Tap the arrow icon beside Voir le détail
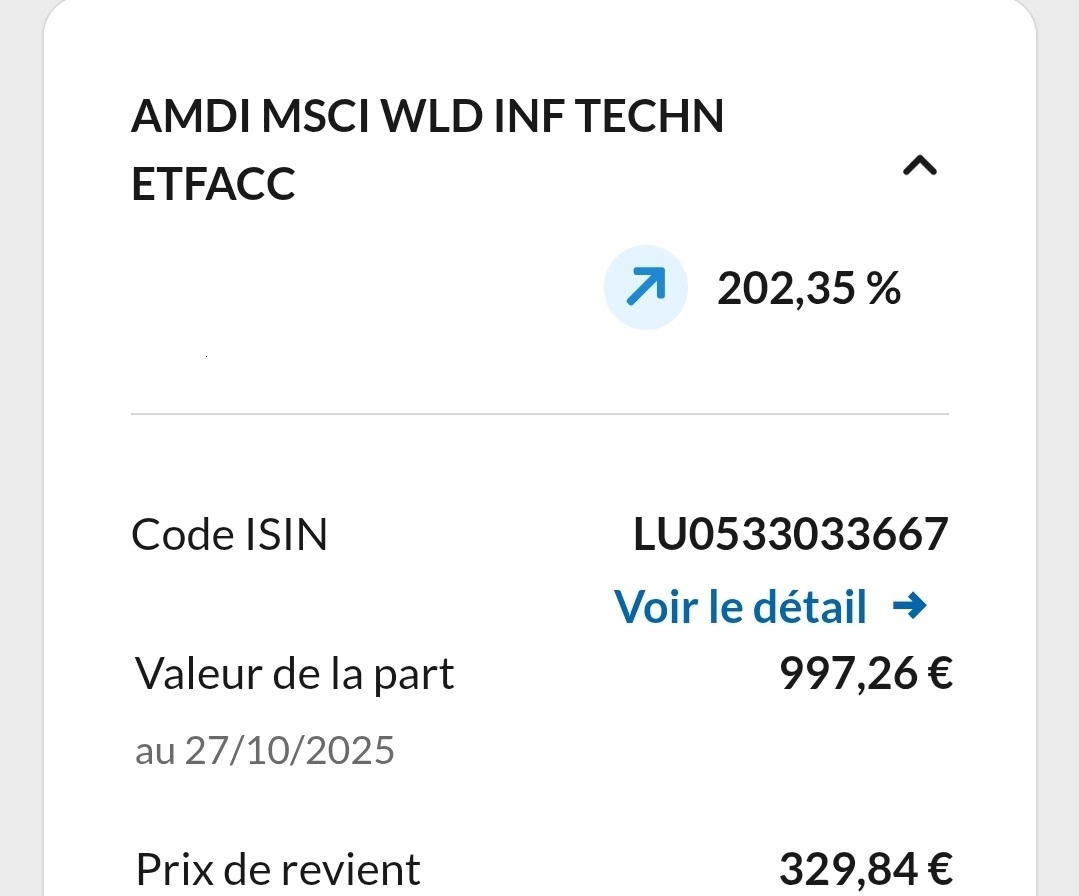The height and width of the screenshot is (896, 1079). click(x=909, y=605)
